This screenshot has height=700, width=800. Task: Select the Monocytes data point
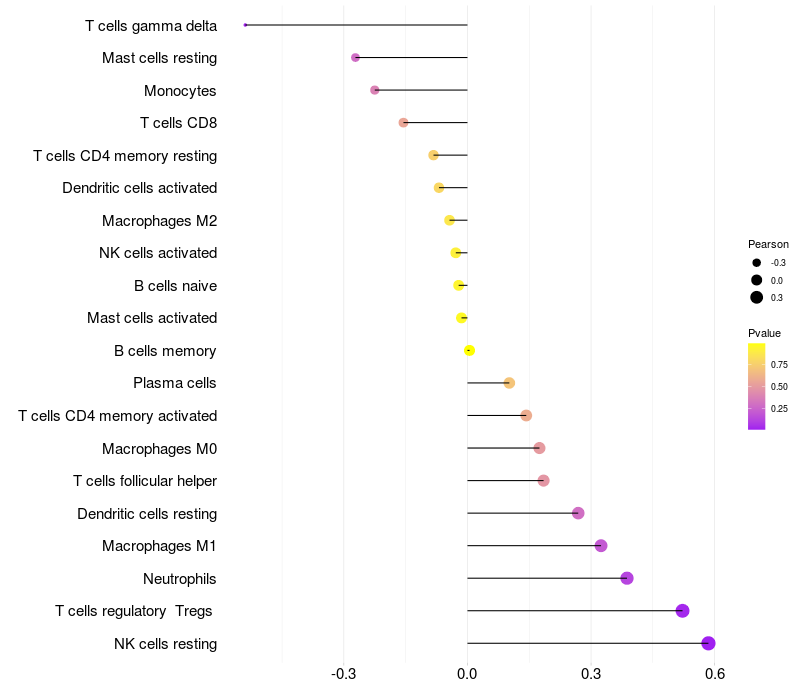(374, 90)
